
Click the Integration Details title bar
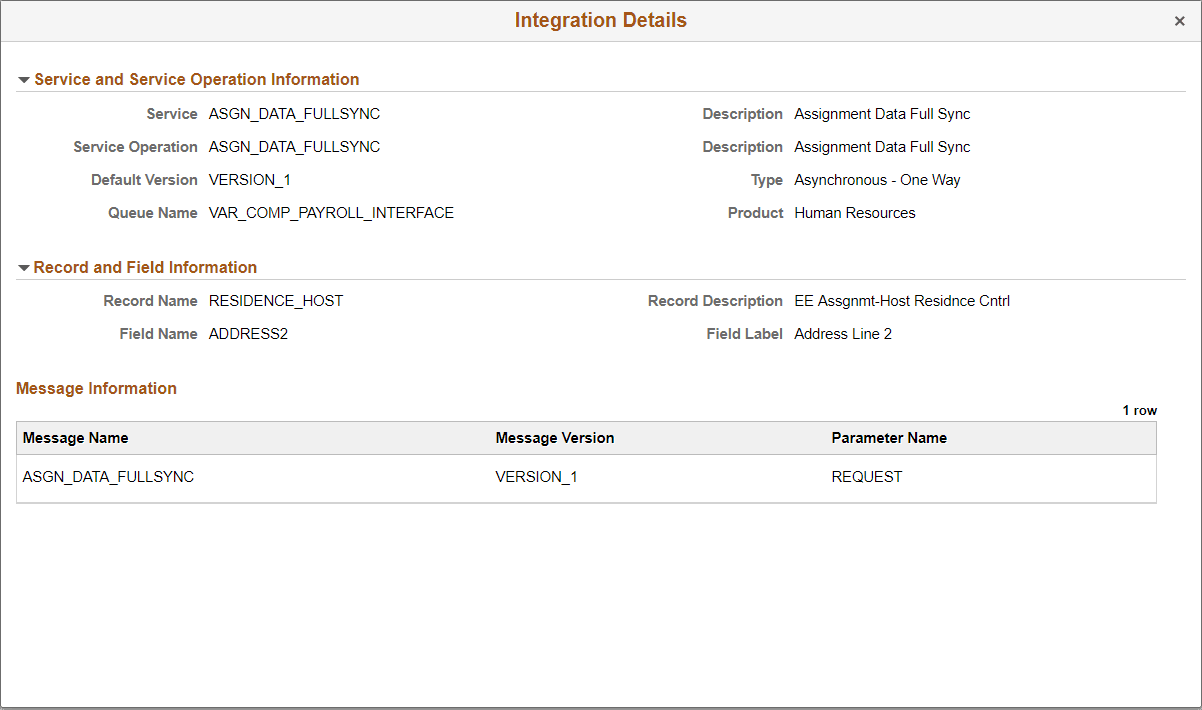[x=600, y=20]
